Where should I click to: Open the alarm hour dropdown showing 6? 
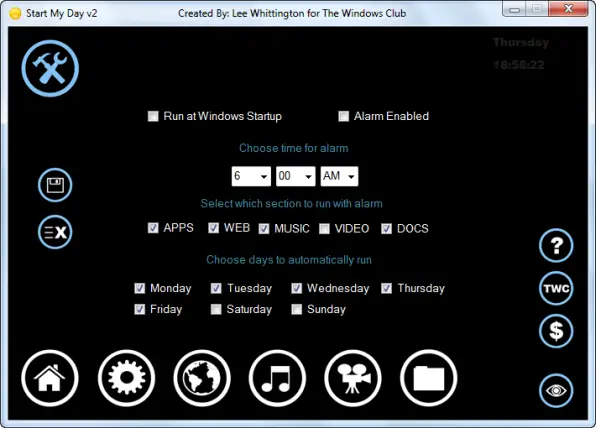(251, 176)
